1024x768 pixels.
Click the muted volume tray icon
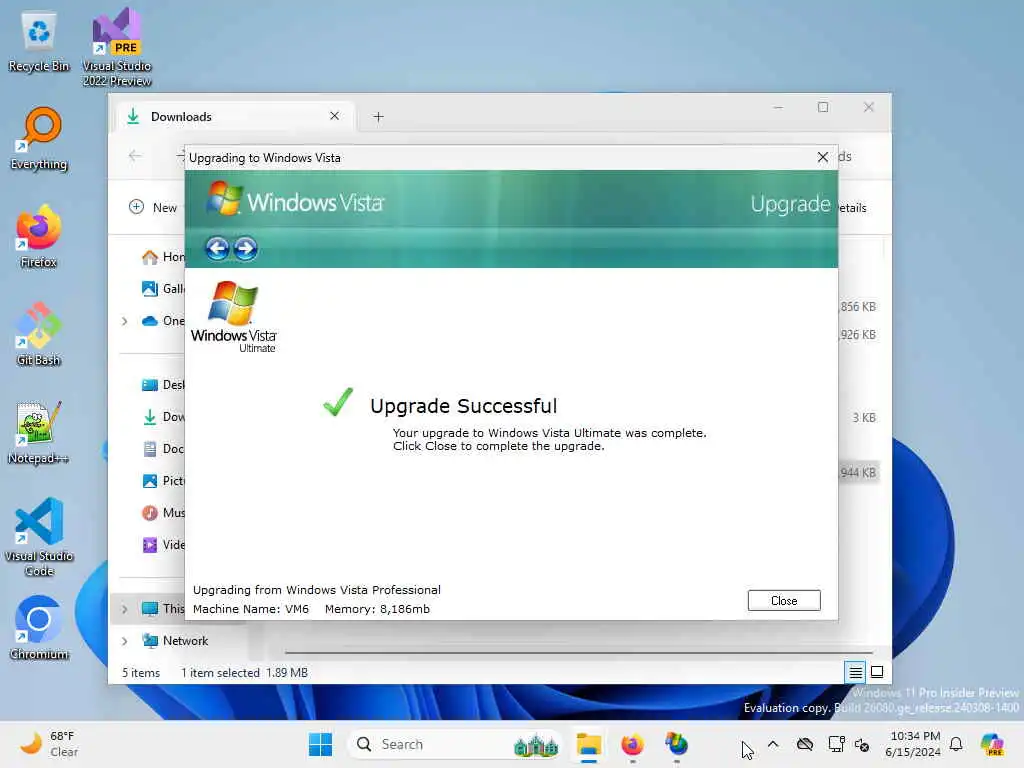tap(862, 744)
